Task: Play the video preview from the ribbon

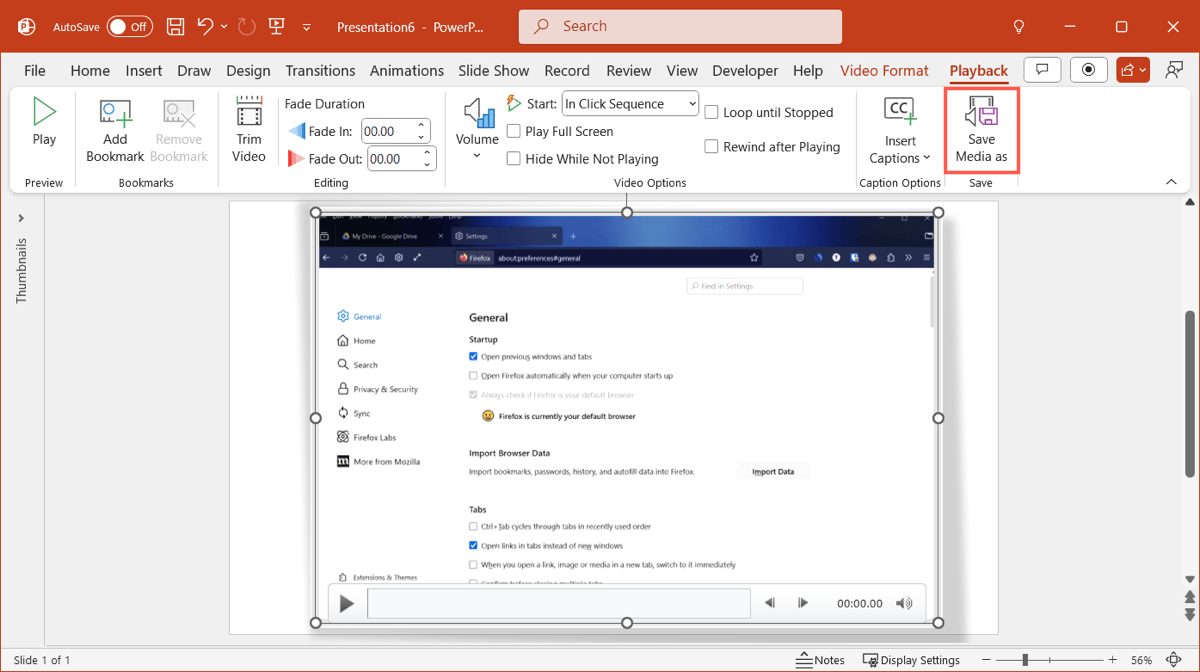Action: click(44, 122)
